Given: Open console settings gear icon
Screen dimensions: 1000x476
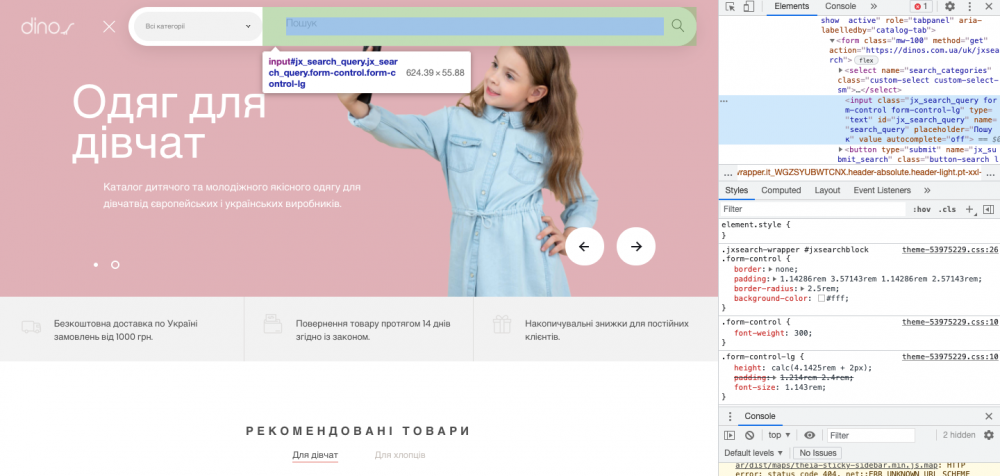Looking at the screenshot, I should [989, 435].
